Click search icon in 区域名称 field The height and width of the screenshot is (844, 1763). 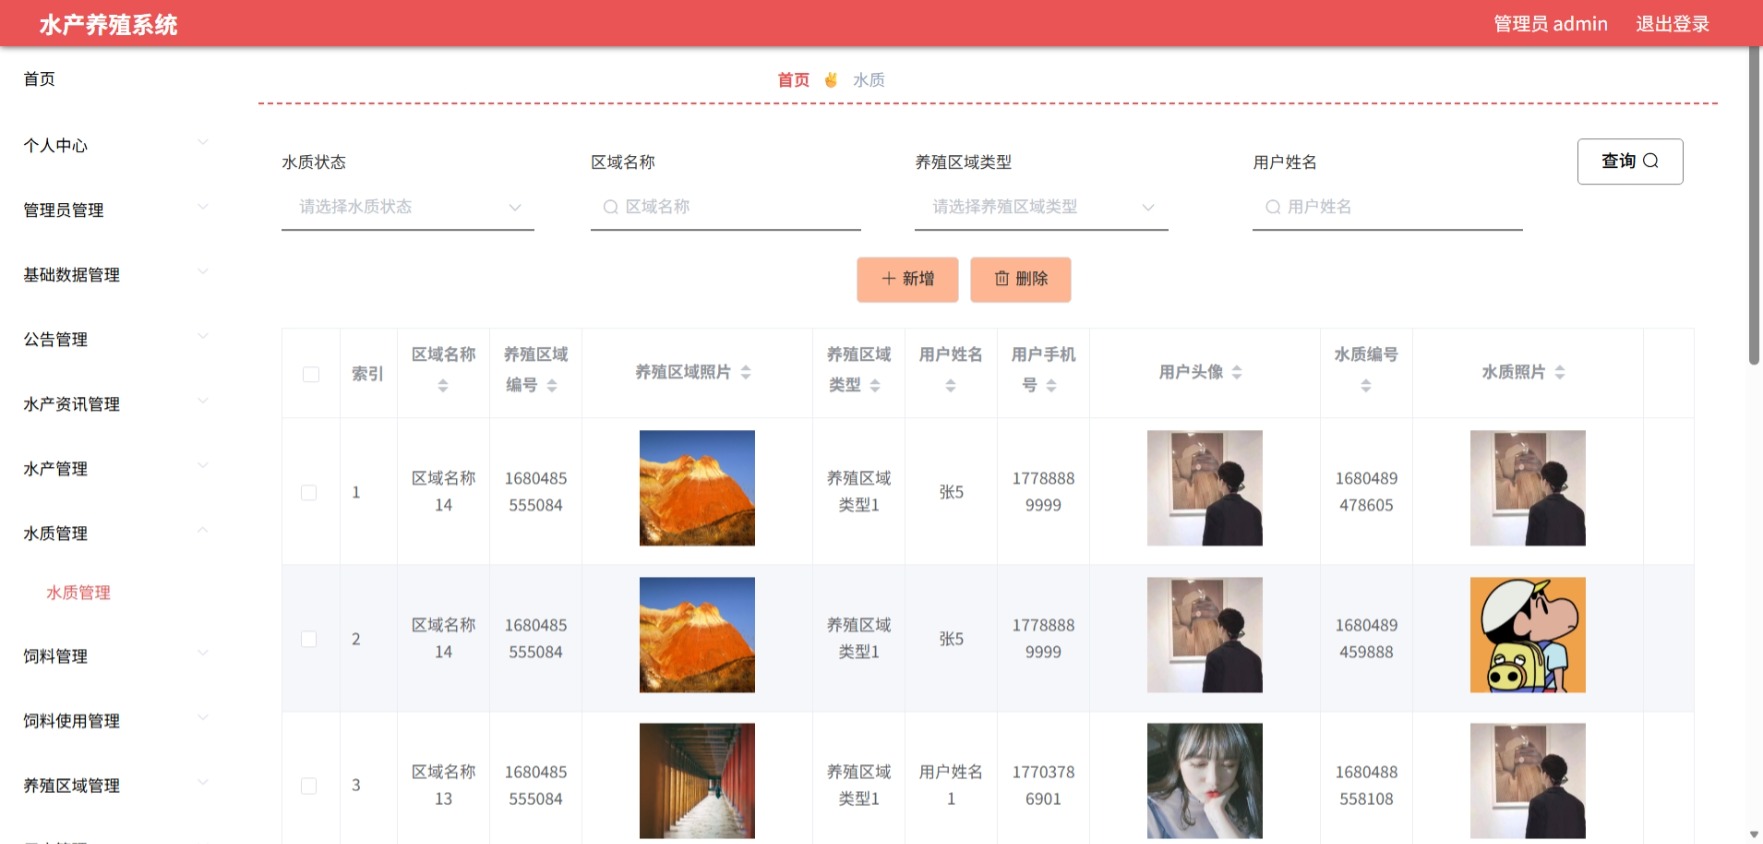(610, 207)
